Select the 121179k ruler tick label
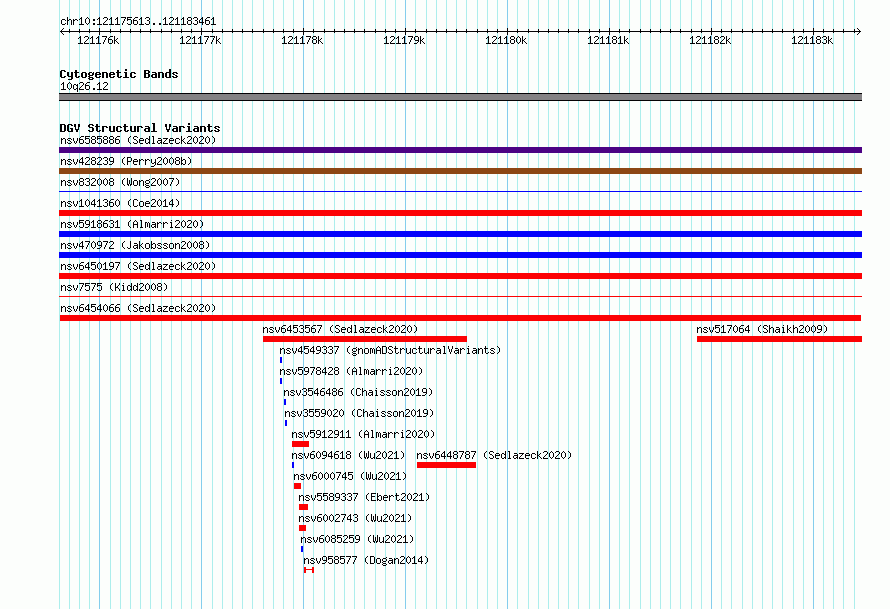The height and width of the screenshot is (609, 890). 404,40
